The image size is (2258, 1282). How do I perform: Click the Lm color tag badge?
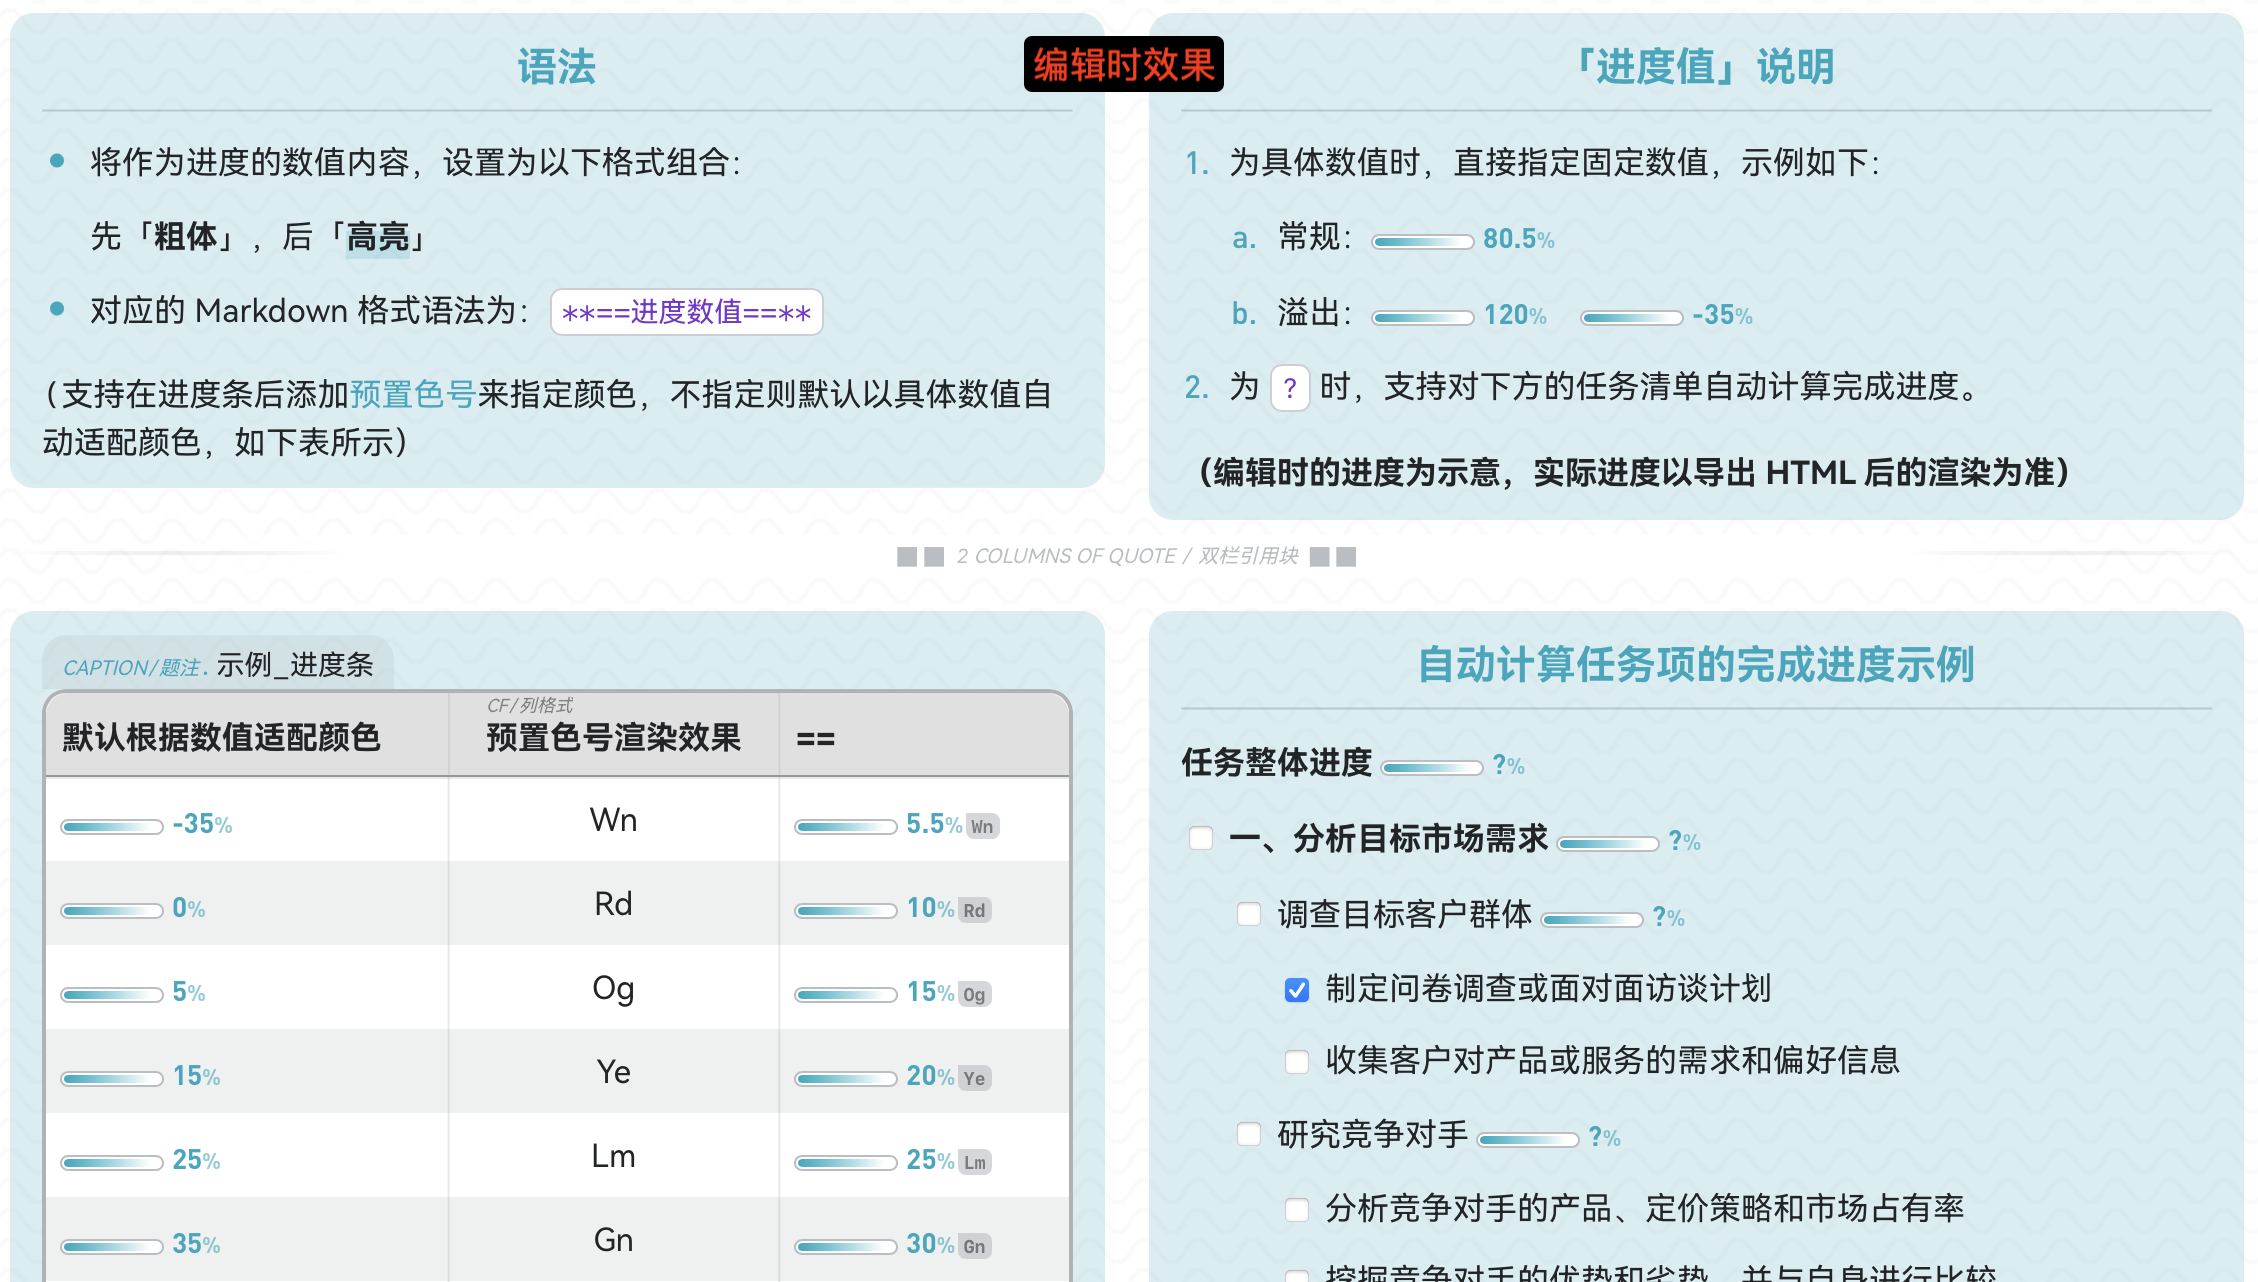[x=974, y=1163]
